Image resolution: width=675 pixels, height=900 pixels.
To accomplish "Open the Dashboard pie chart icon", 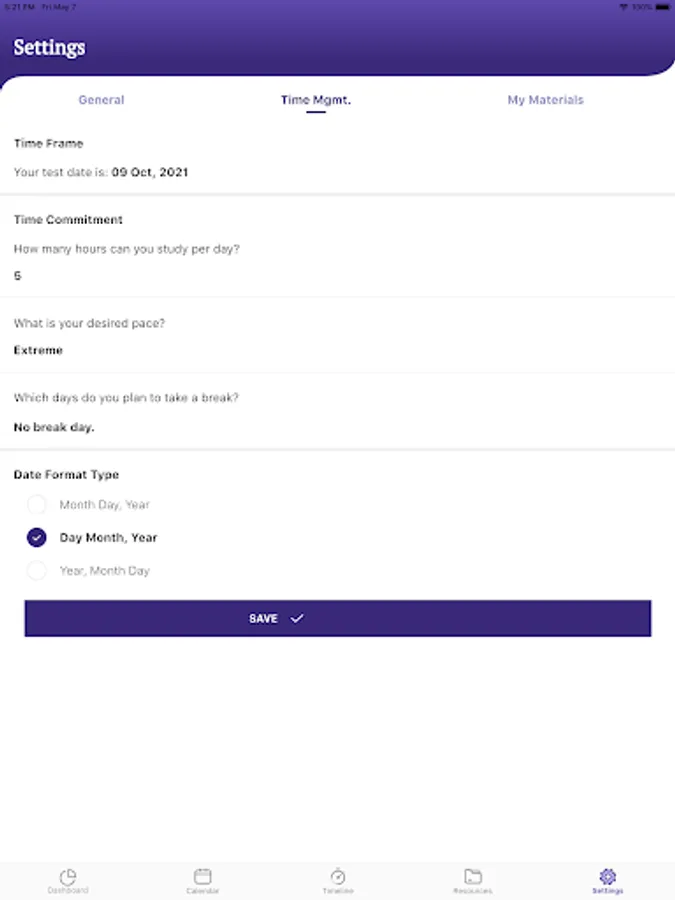I will pyautogui.click(x=67, y=876).
